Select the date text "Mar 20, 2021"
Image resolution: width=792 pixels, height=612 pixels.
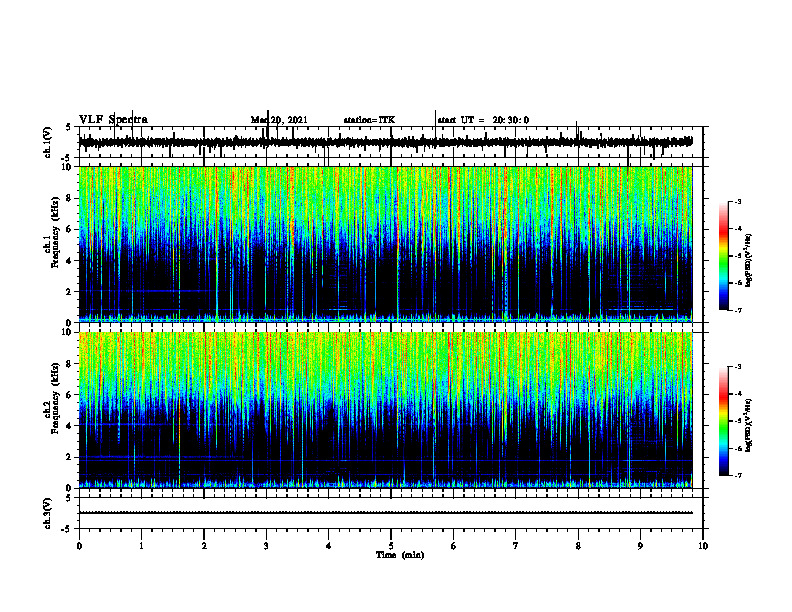(279, 120)
